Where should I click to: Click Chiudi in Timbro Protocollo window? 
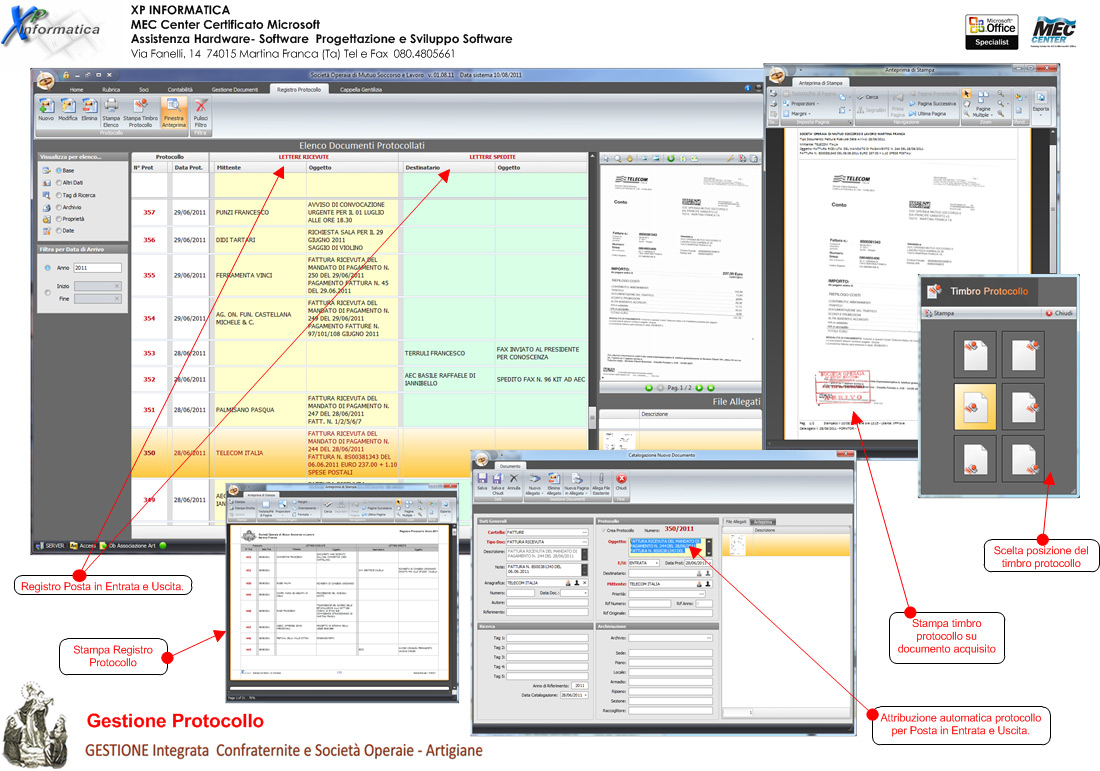(x=1060, y=313)
